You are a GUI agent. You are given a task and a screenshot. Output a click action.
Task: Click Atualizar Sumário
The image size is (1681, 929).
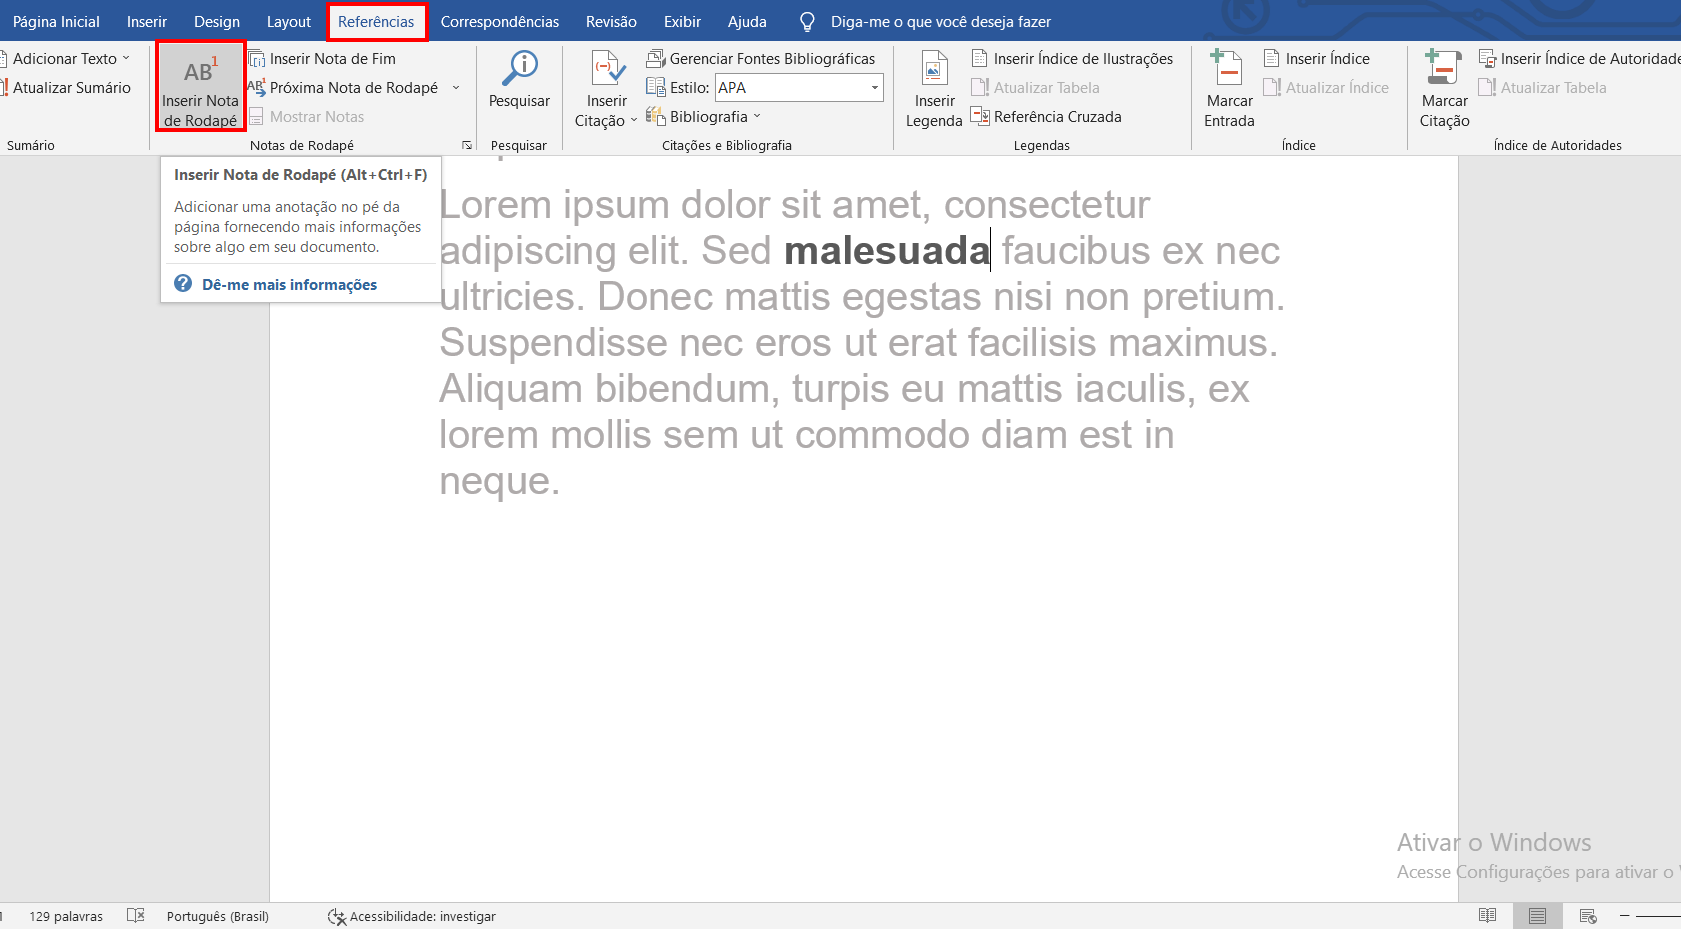click(66, 88)
